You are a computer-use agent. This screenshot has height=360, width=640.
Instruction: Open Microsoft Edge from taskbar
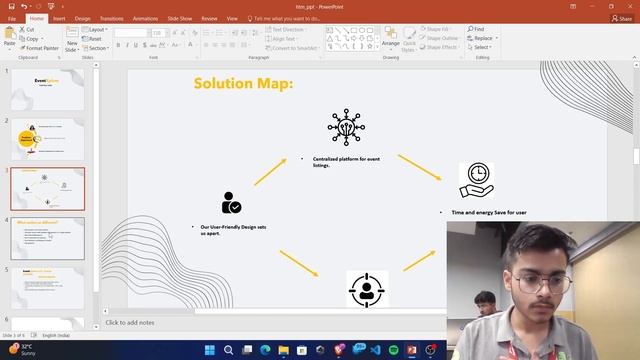coord(265,350)
